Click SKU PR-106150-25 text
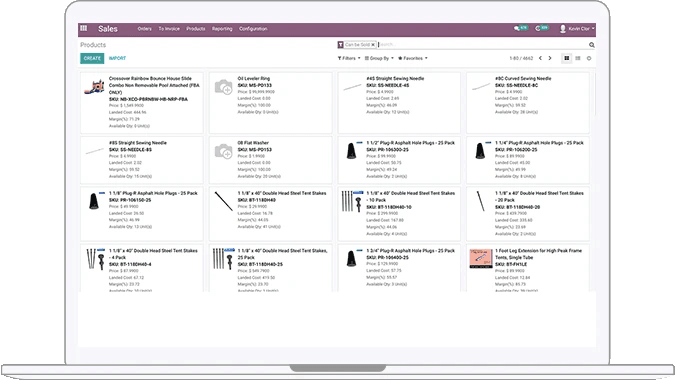Viewport: 675px width, 380px height. 130,200
